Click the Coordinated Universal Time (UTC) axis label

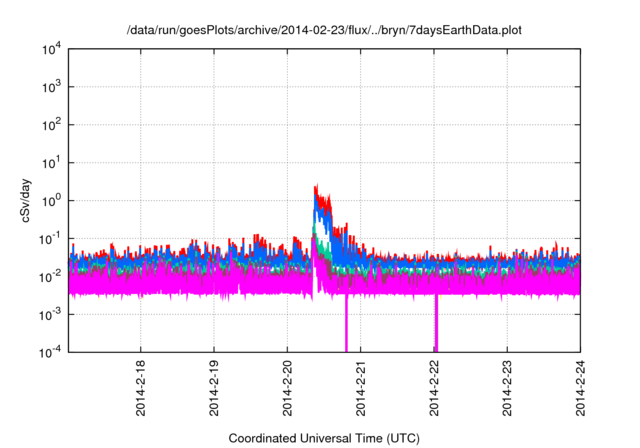point(324,438)
